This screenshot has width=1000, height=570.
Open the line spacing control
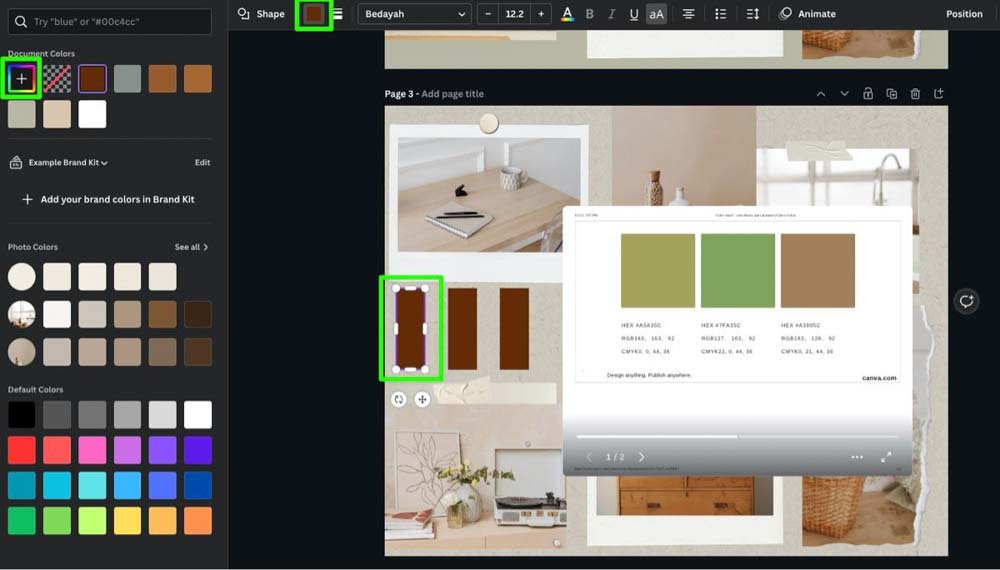point(753,14)
